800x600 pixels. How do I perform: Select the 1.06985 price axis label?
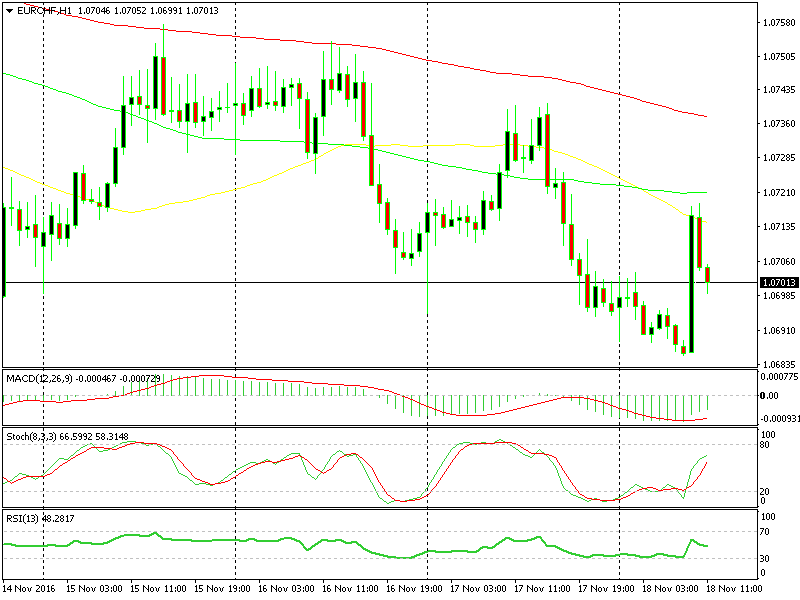779,295
